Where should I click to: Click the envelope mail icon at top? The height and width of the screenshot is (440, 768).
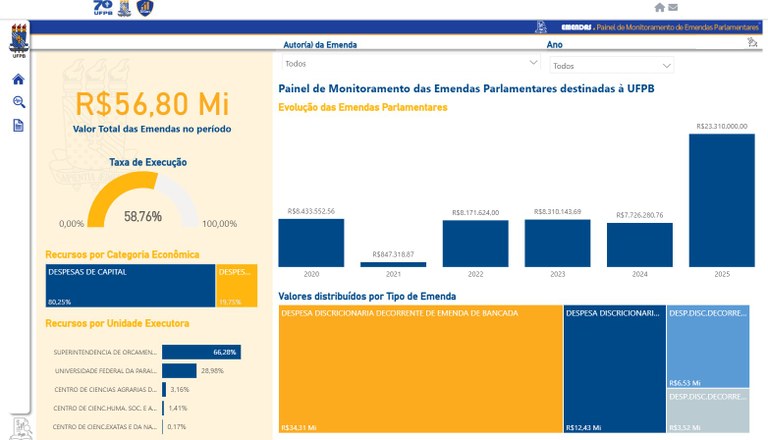click(673, 8)
